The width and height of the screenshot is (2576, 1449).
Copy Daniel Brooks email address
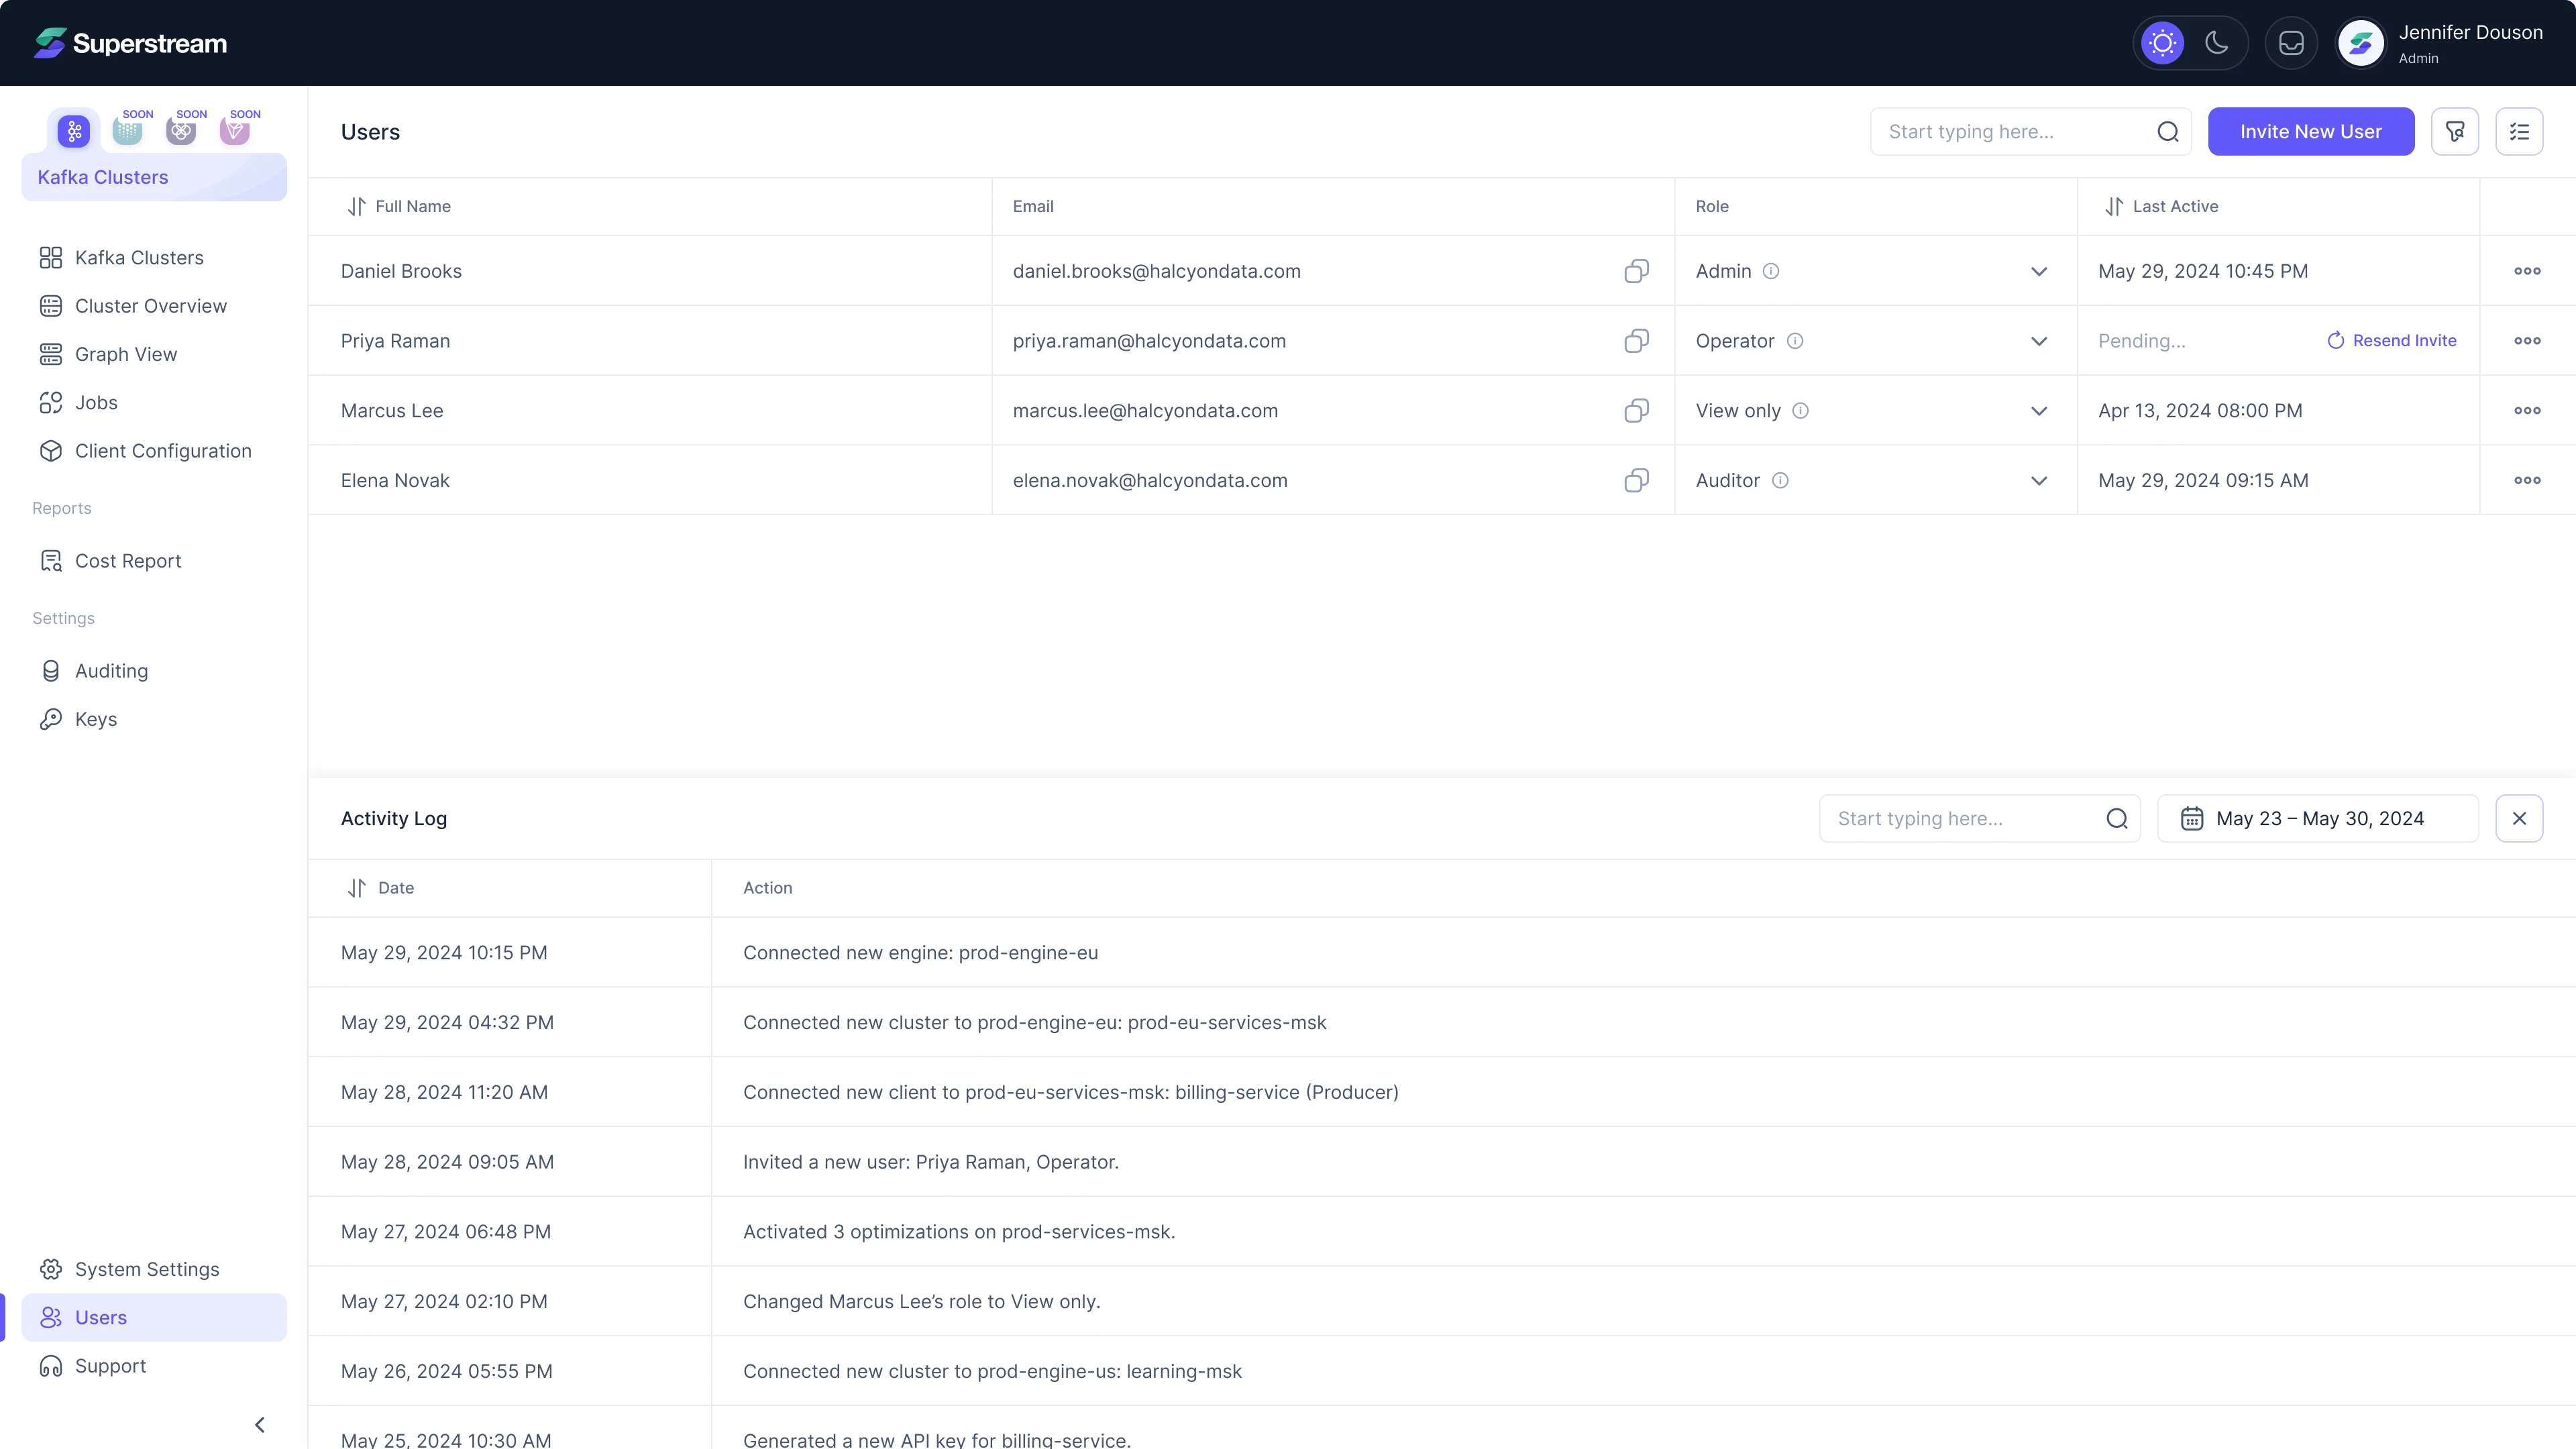[x=1636, y=271]
